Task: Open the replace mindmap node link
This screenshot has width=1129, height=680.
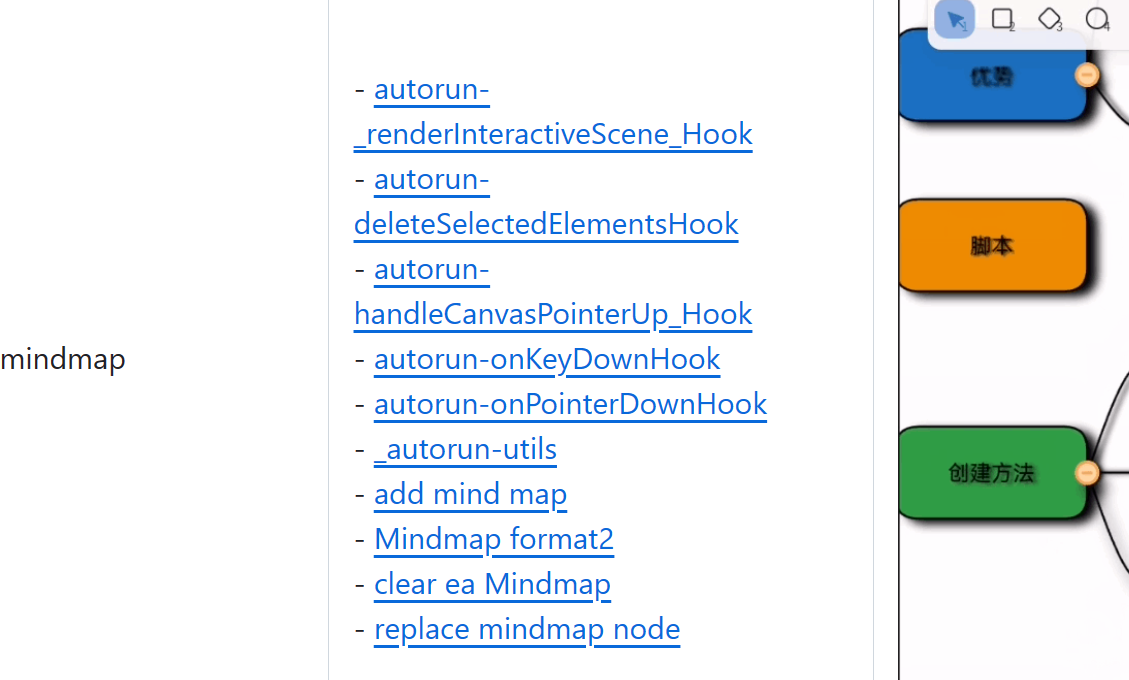Action: click(527, 629)
